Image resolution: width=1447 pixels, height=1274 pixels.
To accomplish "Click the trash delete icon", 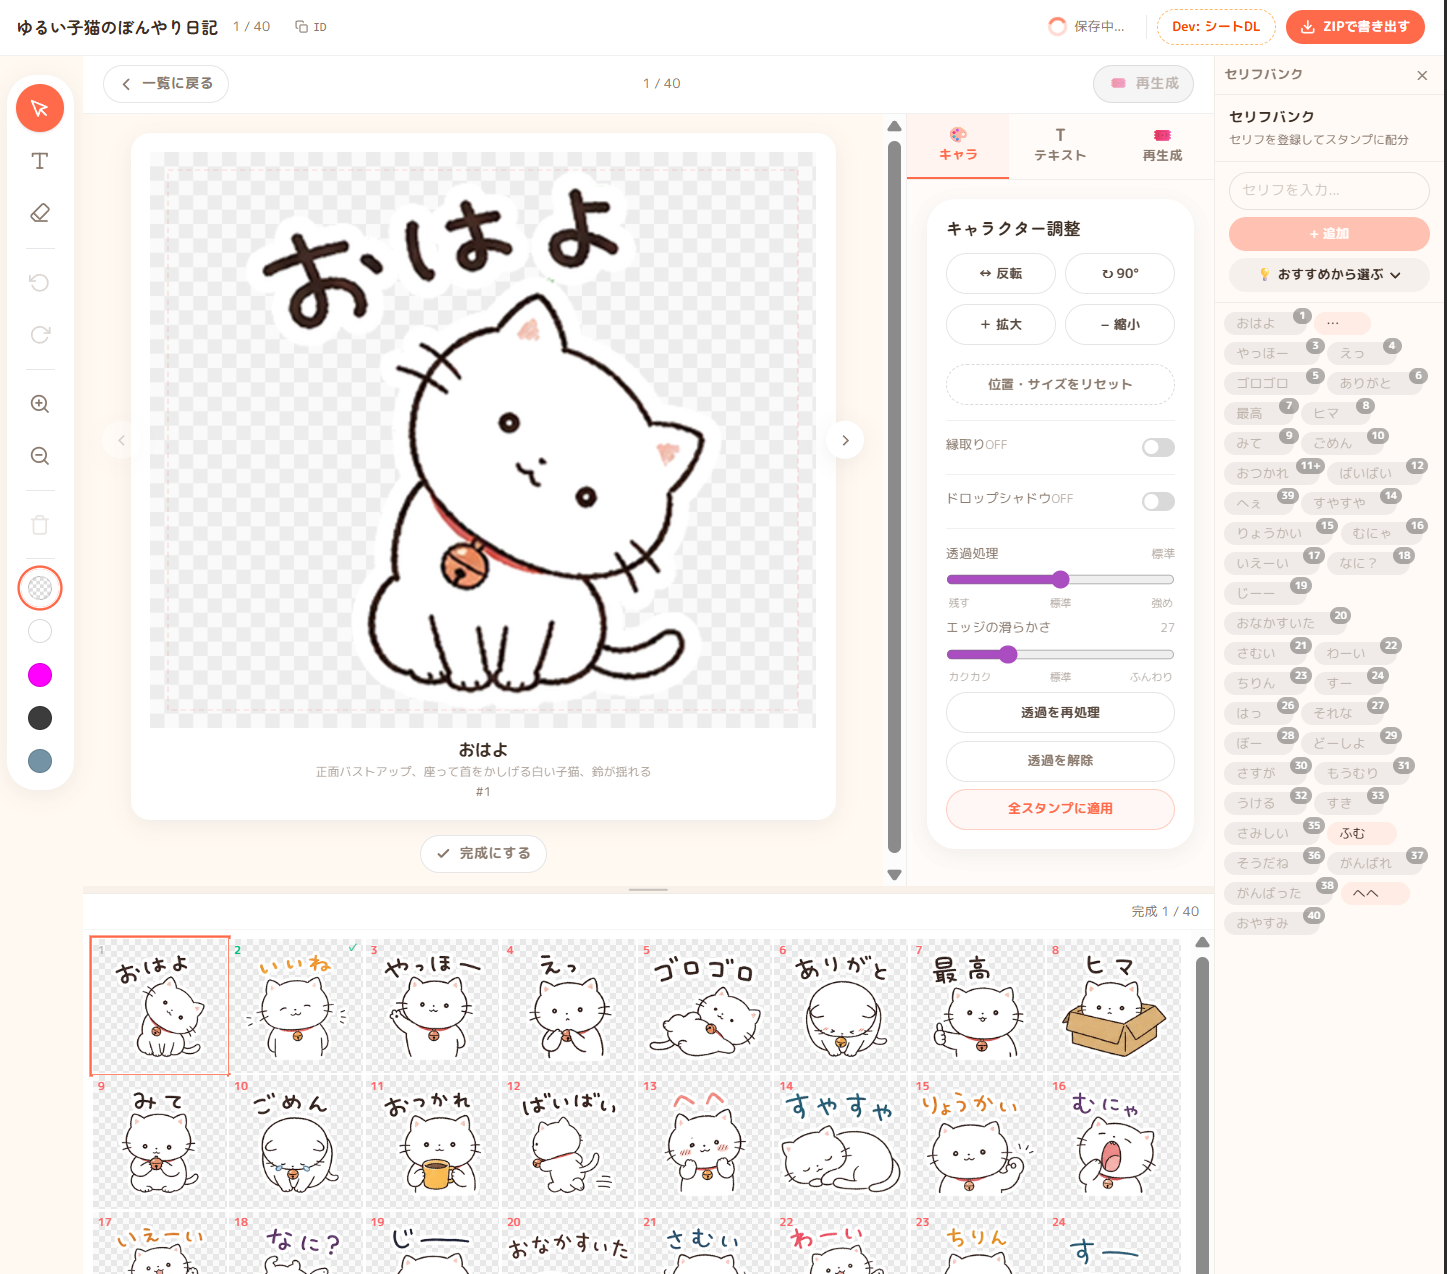I will [40, 525].
